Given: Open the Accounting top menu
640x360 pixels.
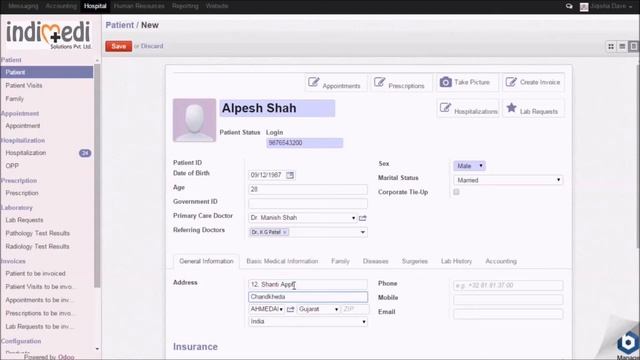Looking at the screenshot, I should point(61,6).
